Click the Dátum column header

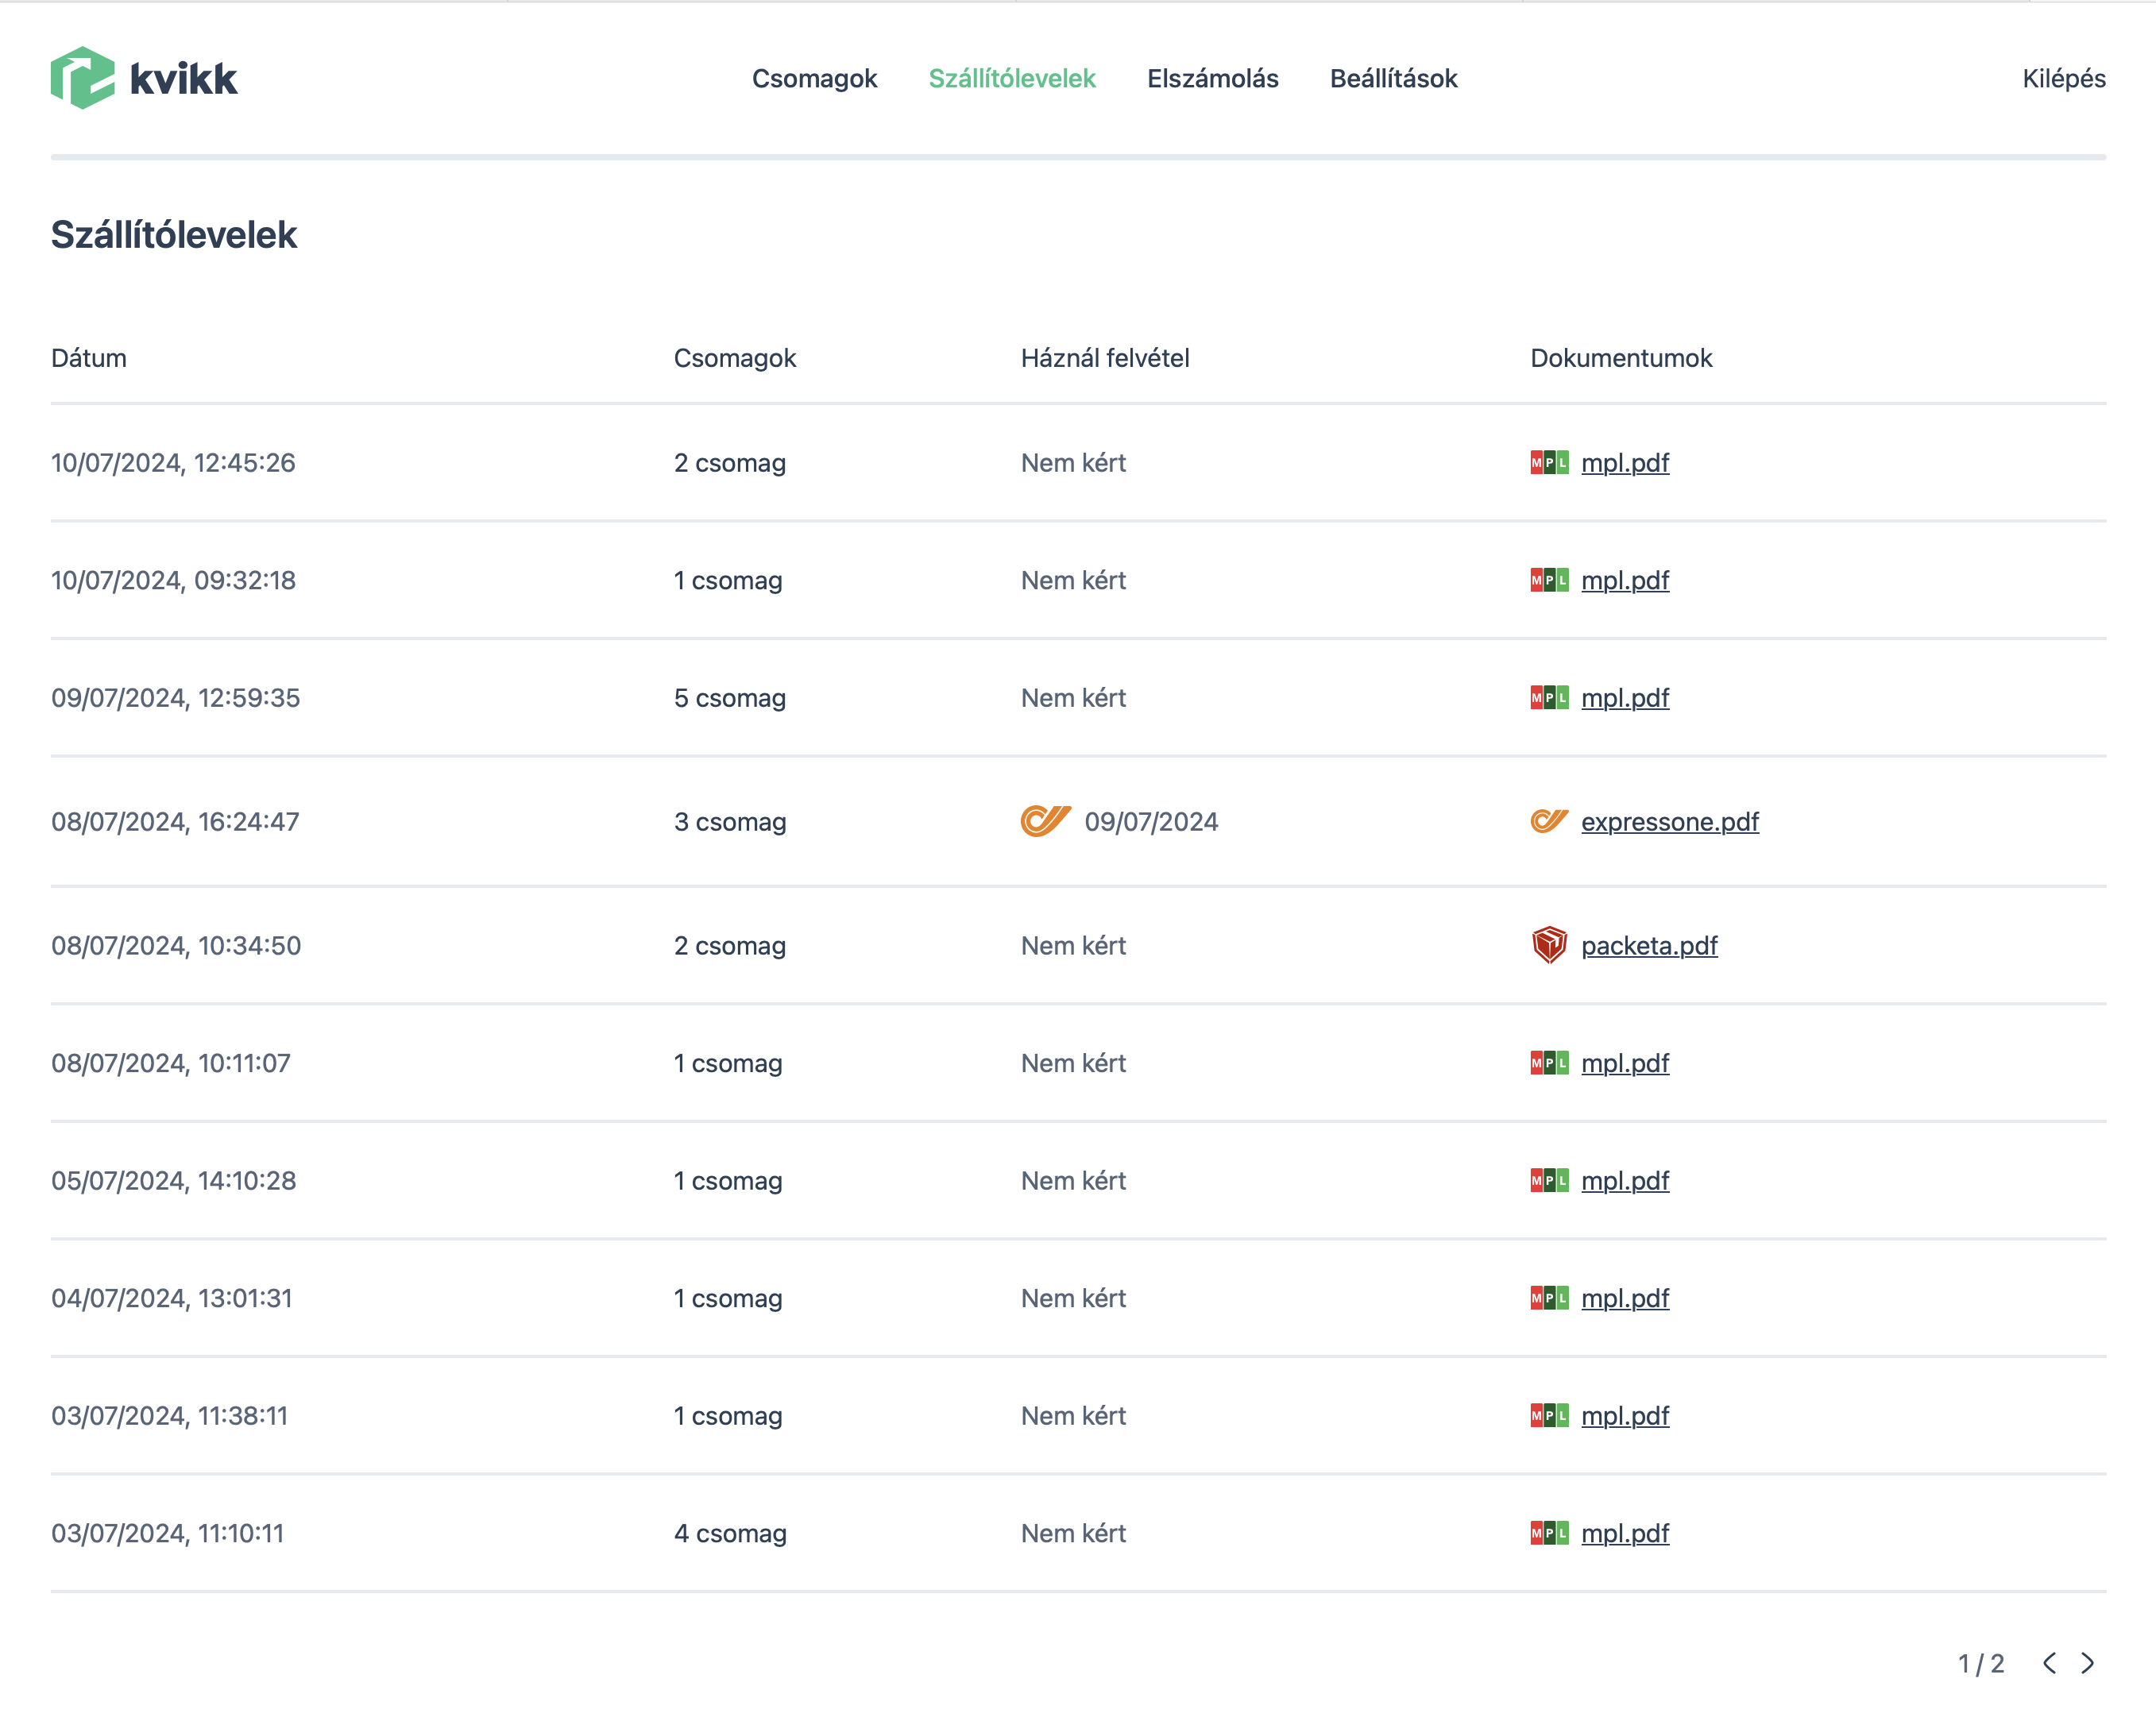[89, 358]
